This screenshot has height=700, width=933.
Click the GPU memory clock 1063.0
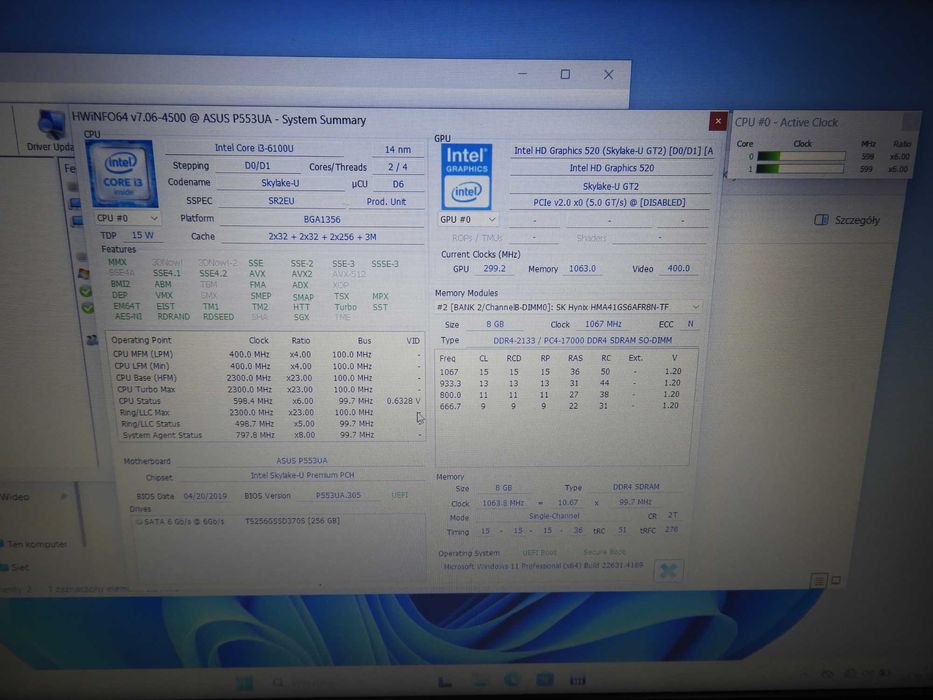[x=582, y=269]
